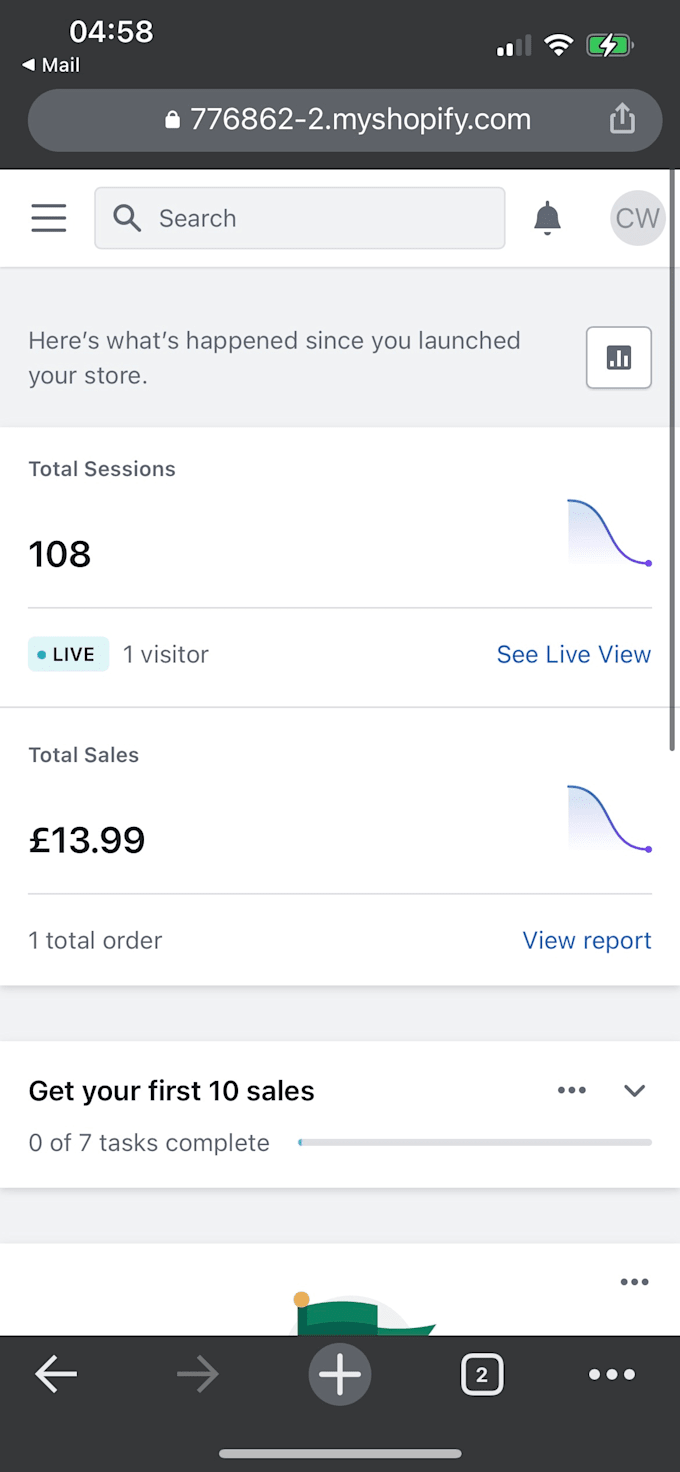Click the CW account avatar
The width and height of the screenshot is (680, 1472).
pyautogui.click(x=637, y=217)
